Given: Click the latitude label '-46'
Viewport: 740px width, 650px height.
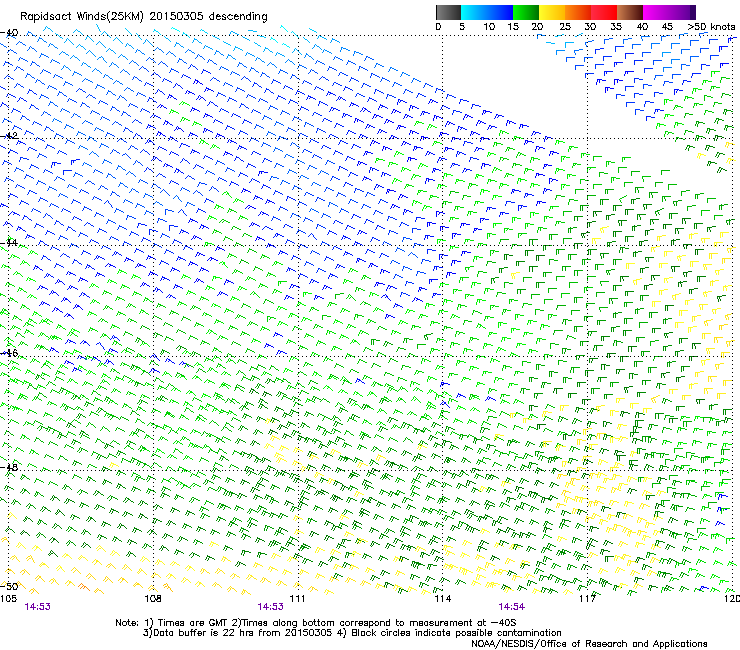Looking at the screenshot, I should click(9, 353).
